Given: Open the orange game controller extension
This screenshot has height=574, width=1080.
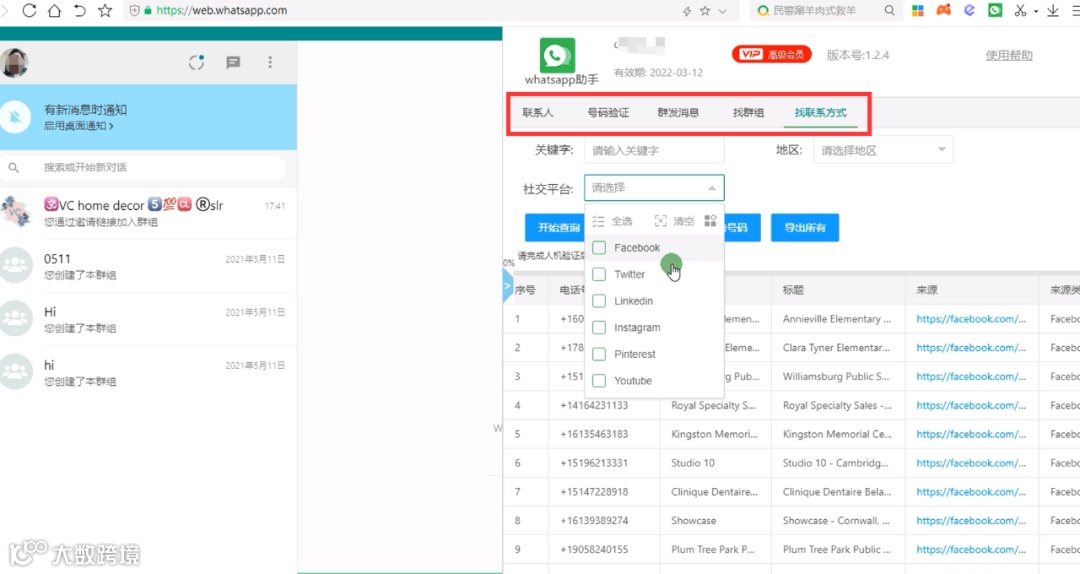Looking at the screenshot, I should pos(944,10).
